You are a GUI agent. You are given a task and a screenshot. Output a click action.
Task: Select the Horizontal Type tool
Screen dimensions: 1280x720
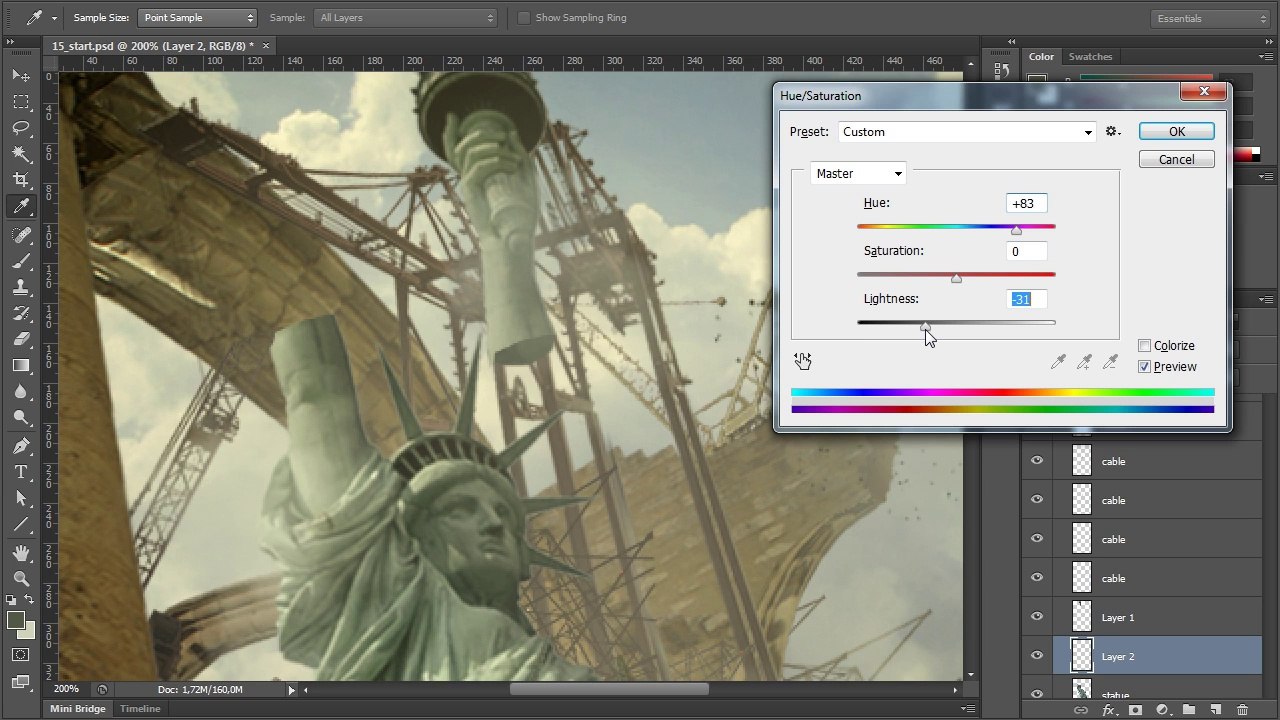21,472
